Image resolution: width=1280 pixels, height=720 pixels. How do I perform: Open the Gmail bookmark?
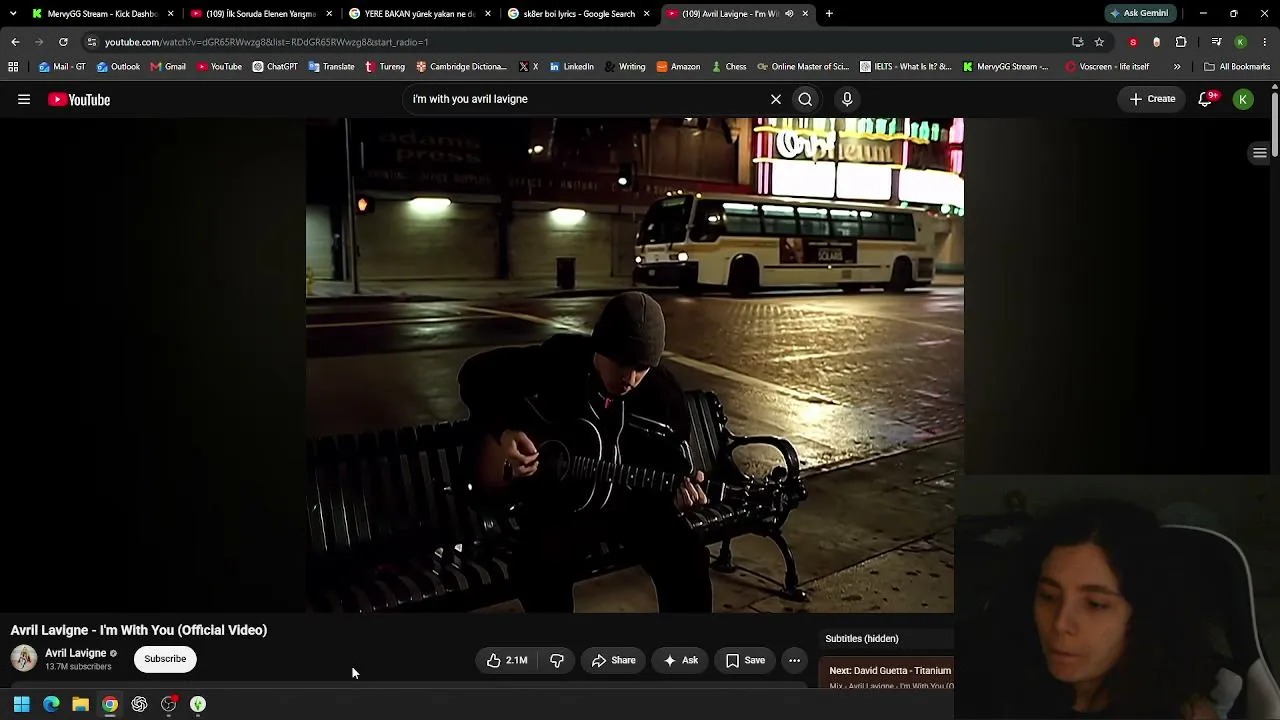[x=168, y=67]
